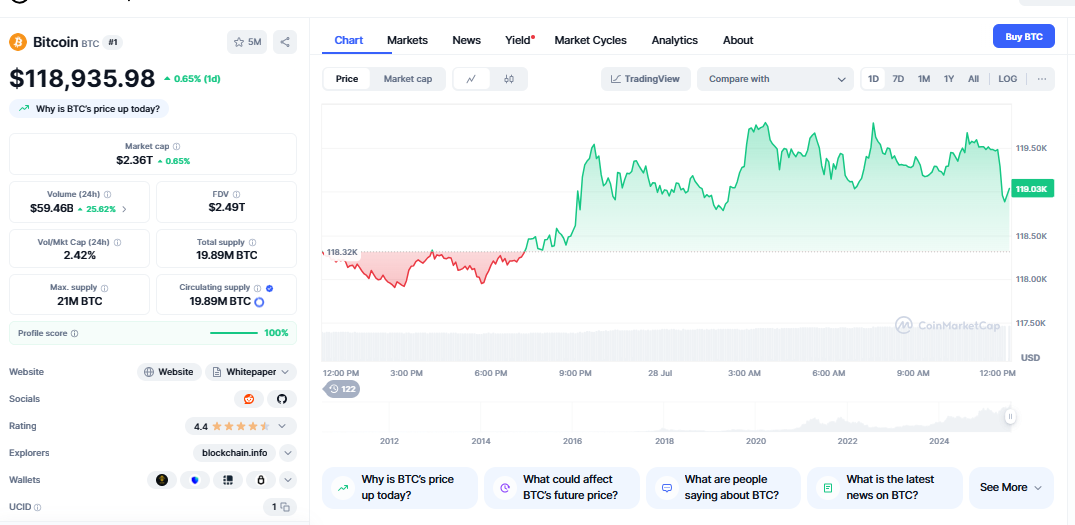The width and height of the screenshot is (1075, 525).
Task: Open Profile score info icon
Action: (74, 334)
